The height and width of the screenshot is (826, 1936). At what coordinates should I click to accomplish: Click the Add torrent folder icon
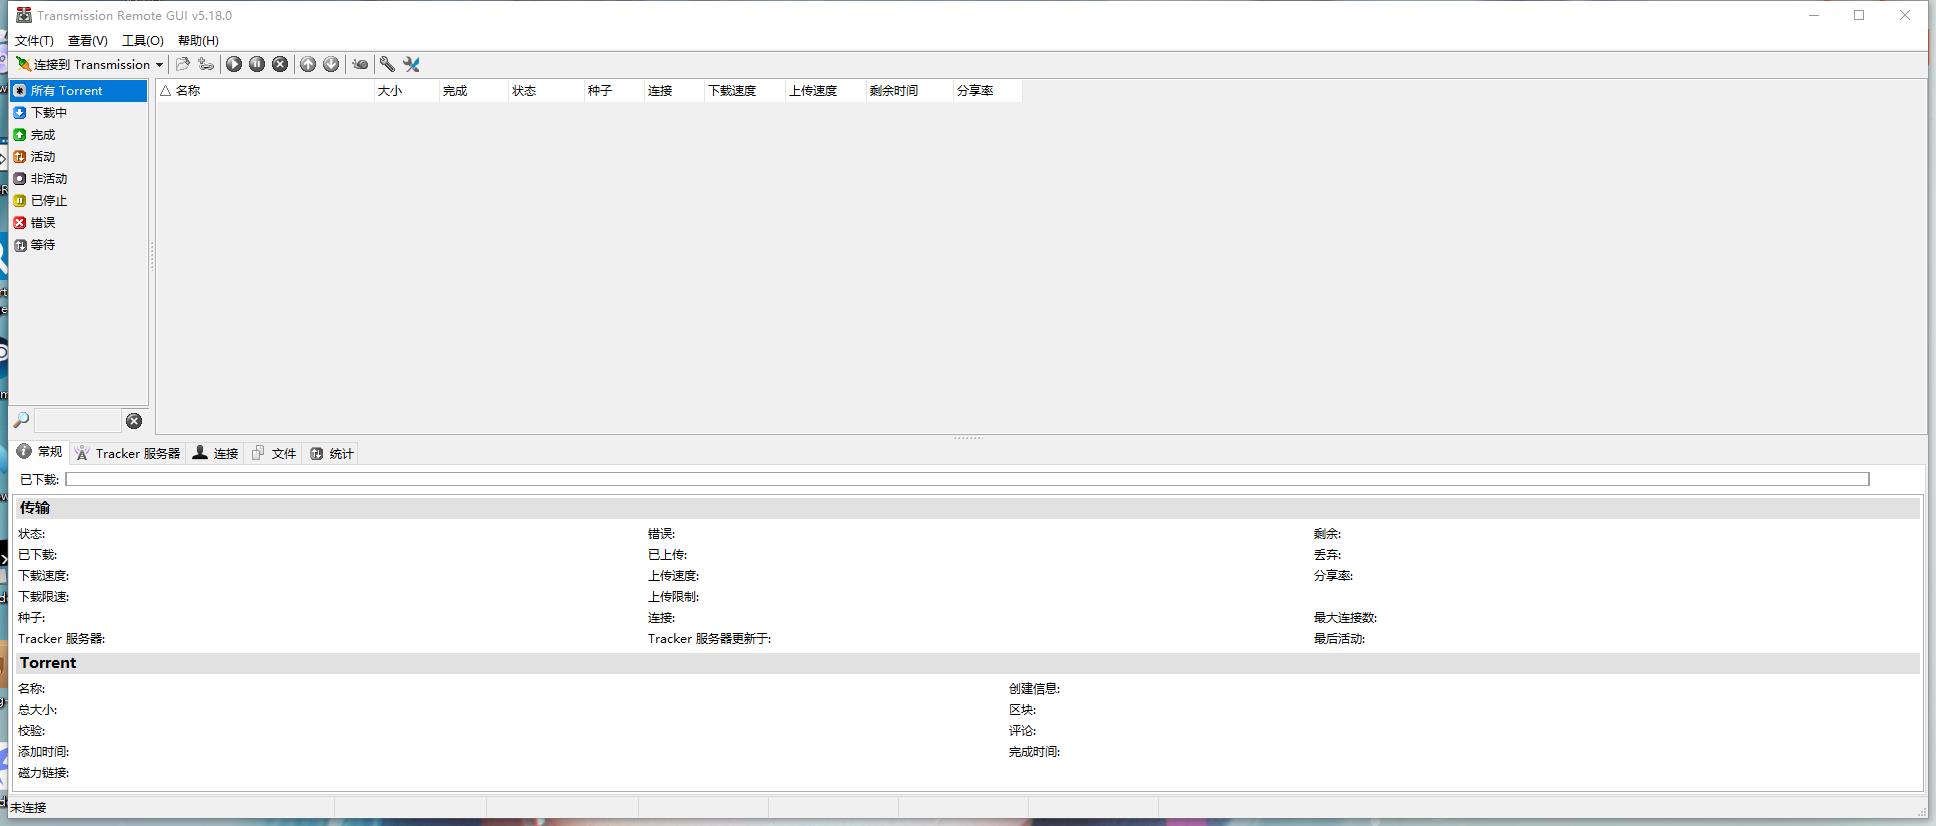click(x=183, y=64)
